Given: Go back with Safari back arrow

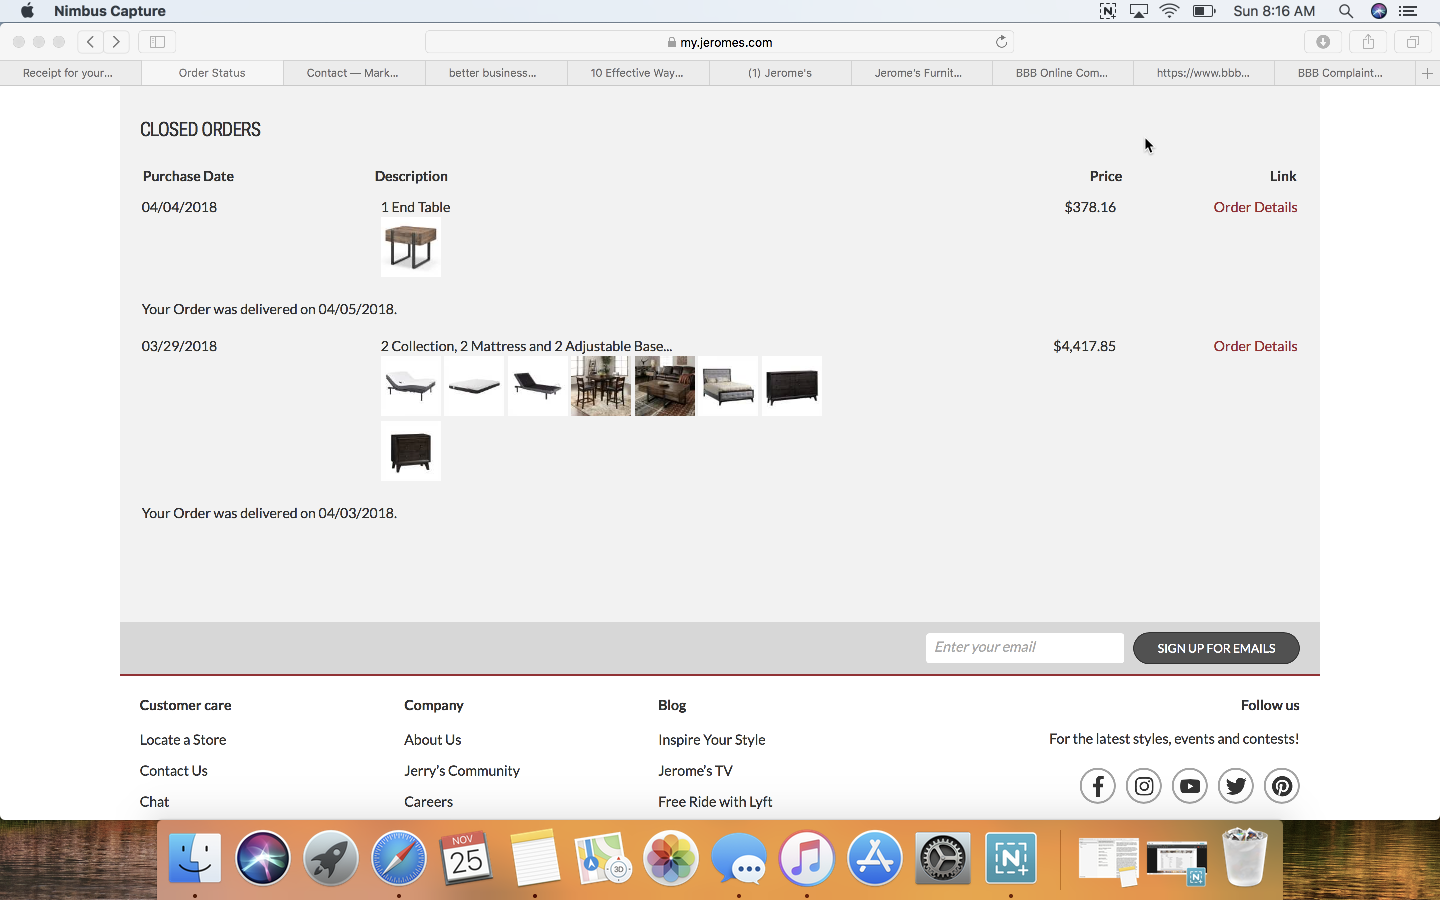Looking at the screenshot, I should [90, 42].
